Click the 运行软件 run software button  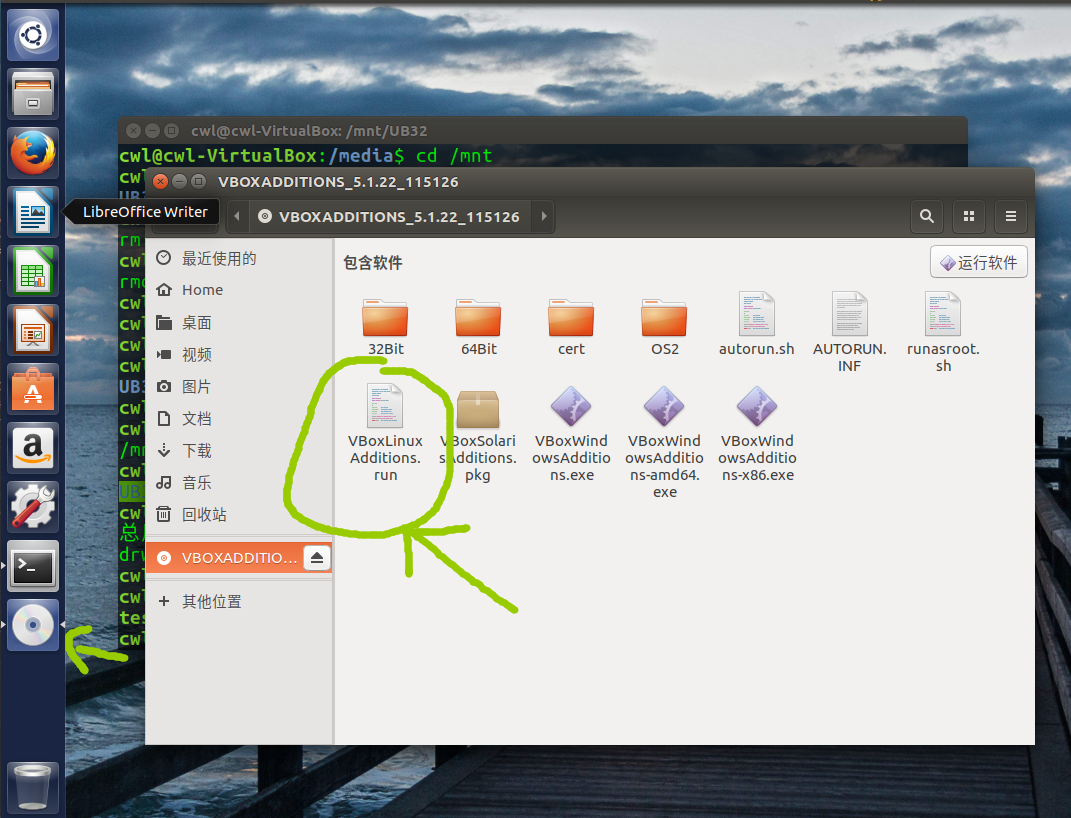click(979, 262)
